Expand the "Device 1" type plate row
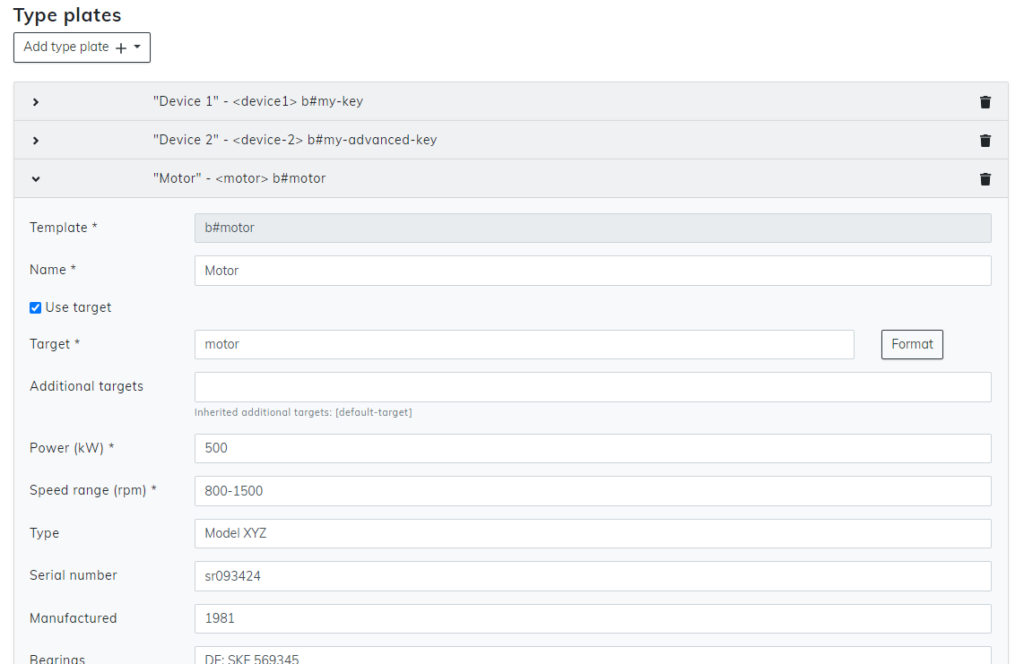 [36, 102]
